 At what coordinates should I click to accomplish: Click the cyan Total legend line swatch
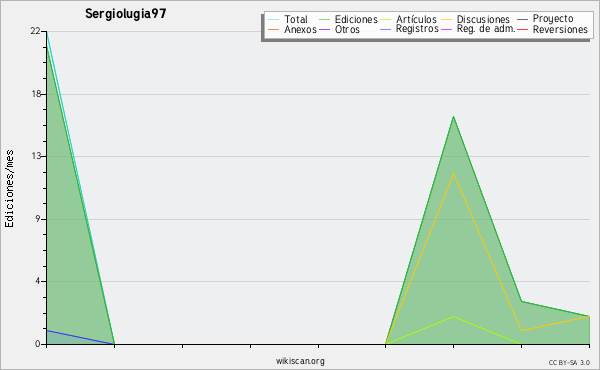pyautogui.click(x=273, y=19)
